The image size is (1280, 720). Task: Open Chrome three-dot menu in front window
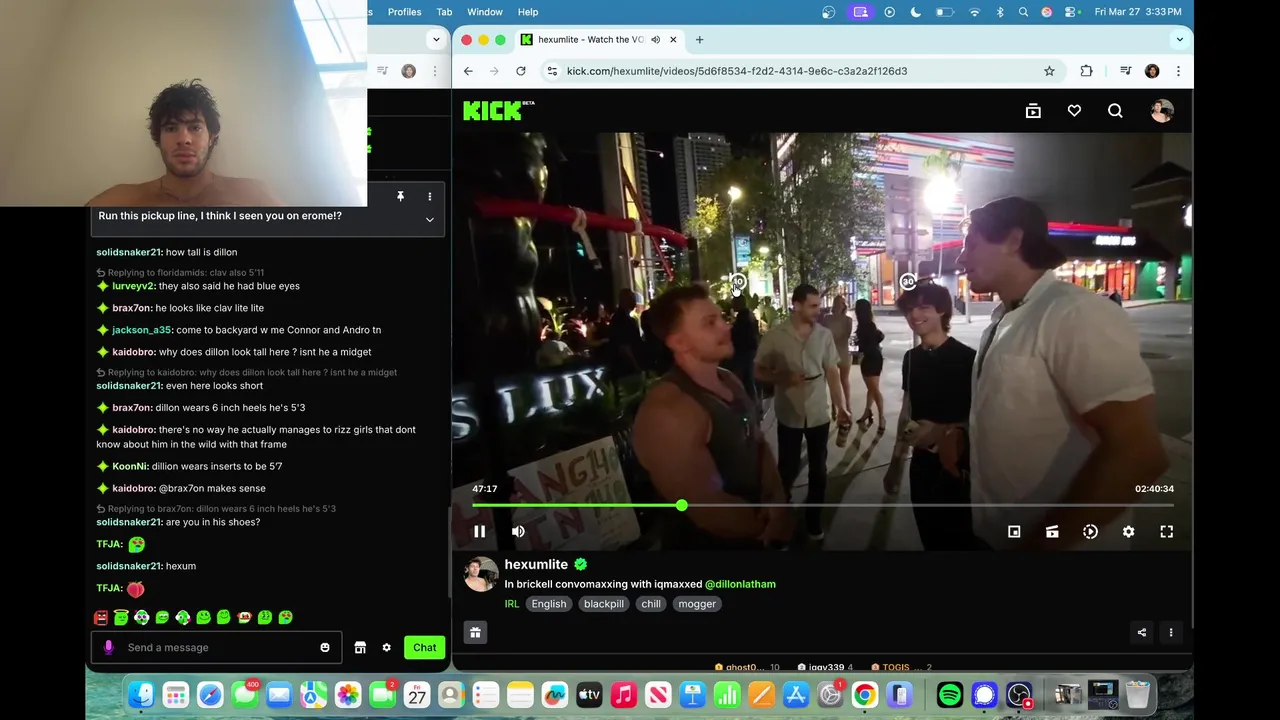(1178, 71)
